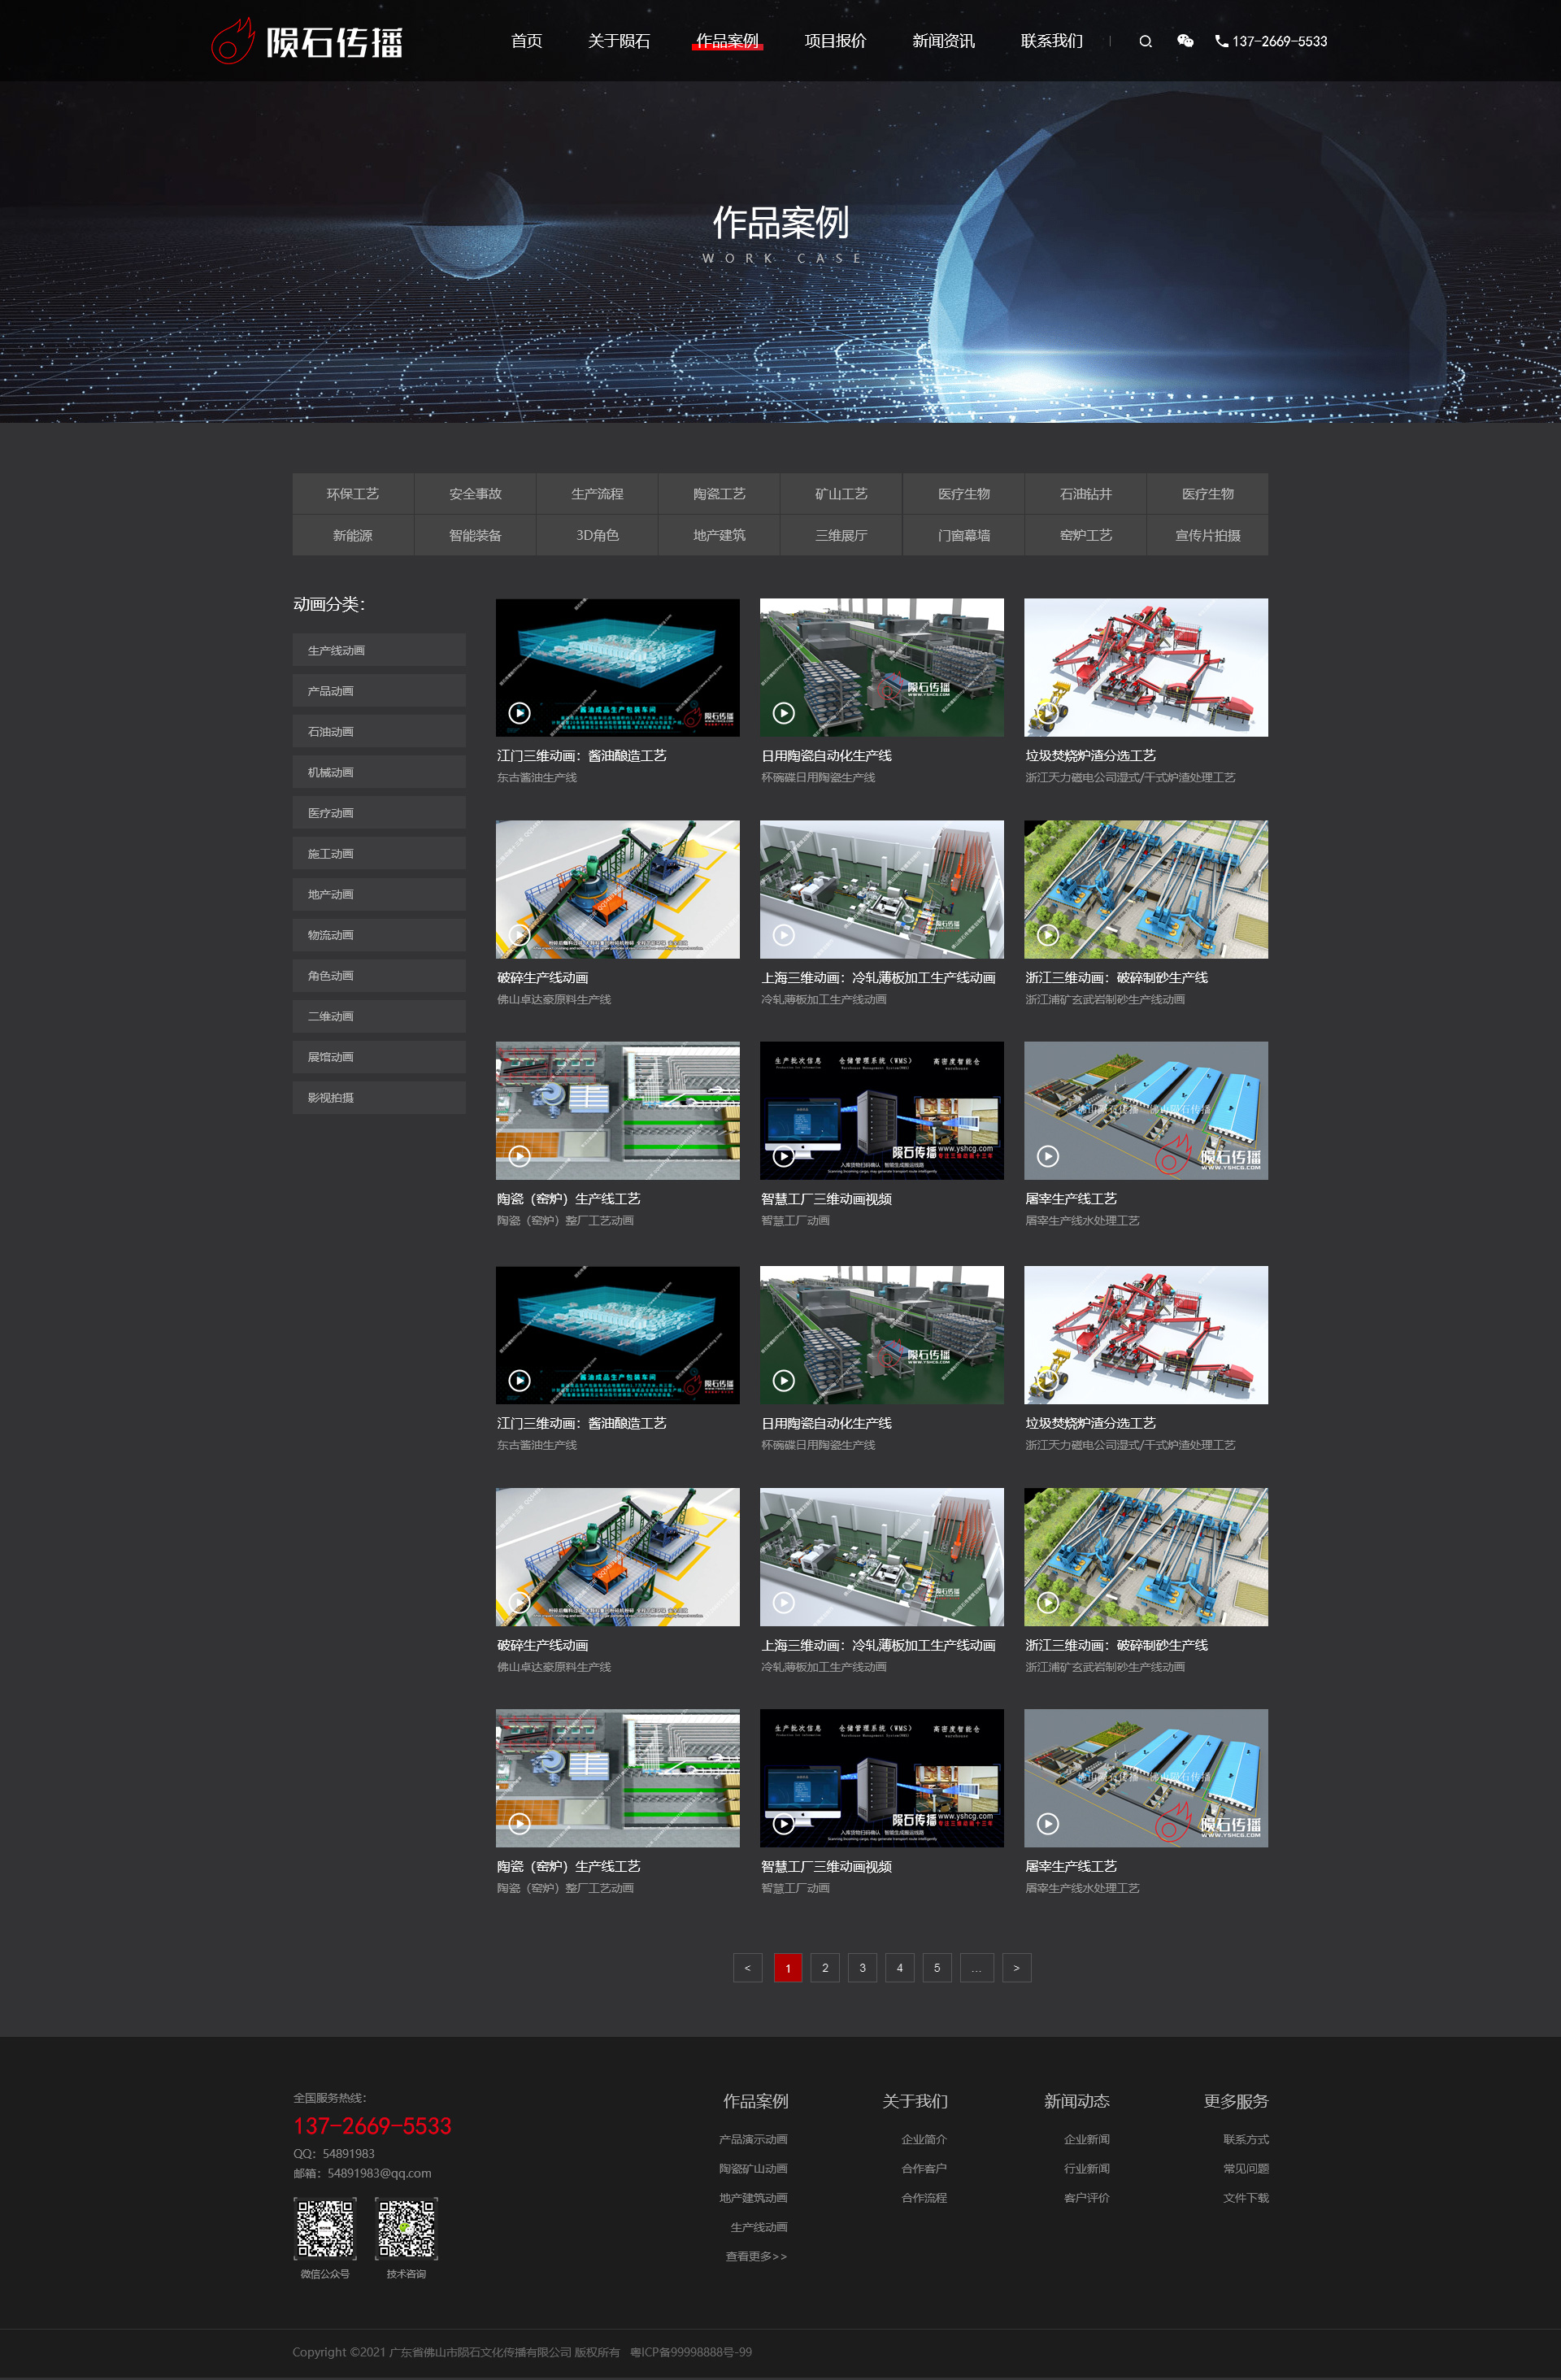Go to next page arrow in pagination
The height and width of the screenshot is (2380, 1561).
point(1016,1967)
